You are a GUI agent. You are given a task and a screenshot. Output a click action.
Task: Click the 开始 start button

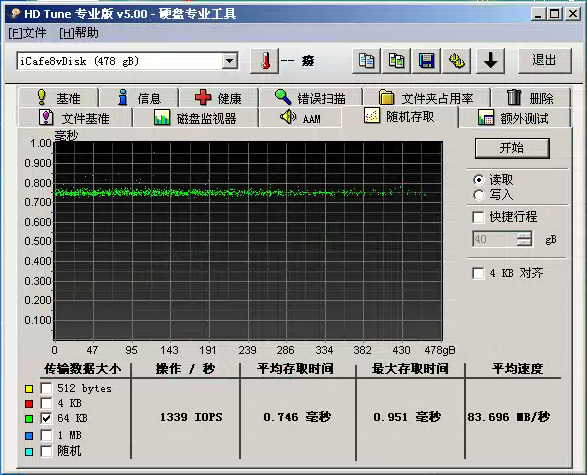click(512, 148)
